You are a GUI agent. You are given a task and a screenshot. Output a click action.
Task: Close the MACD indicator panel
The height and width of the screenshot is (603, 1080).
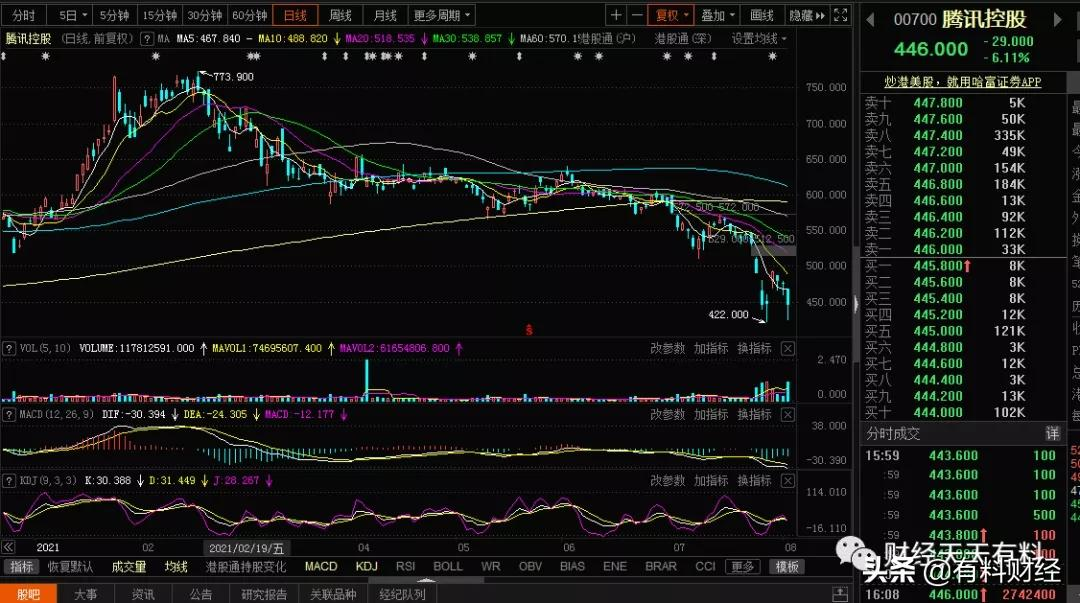787,415
